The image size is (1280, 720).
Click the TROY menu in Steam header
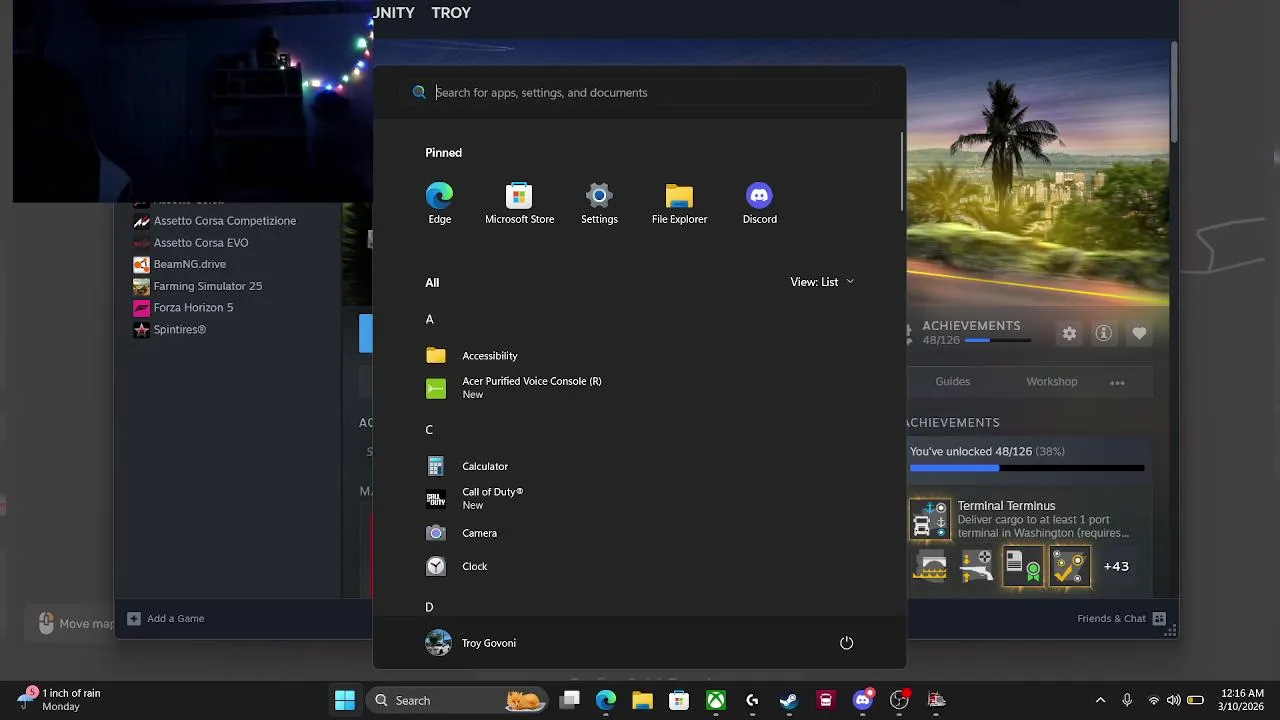coord(451,13)
